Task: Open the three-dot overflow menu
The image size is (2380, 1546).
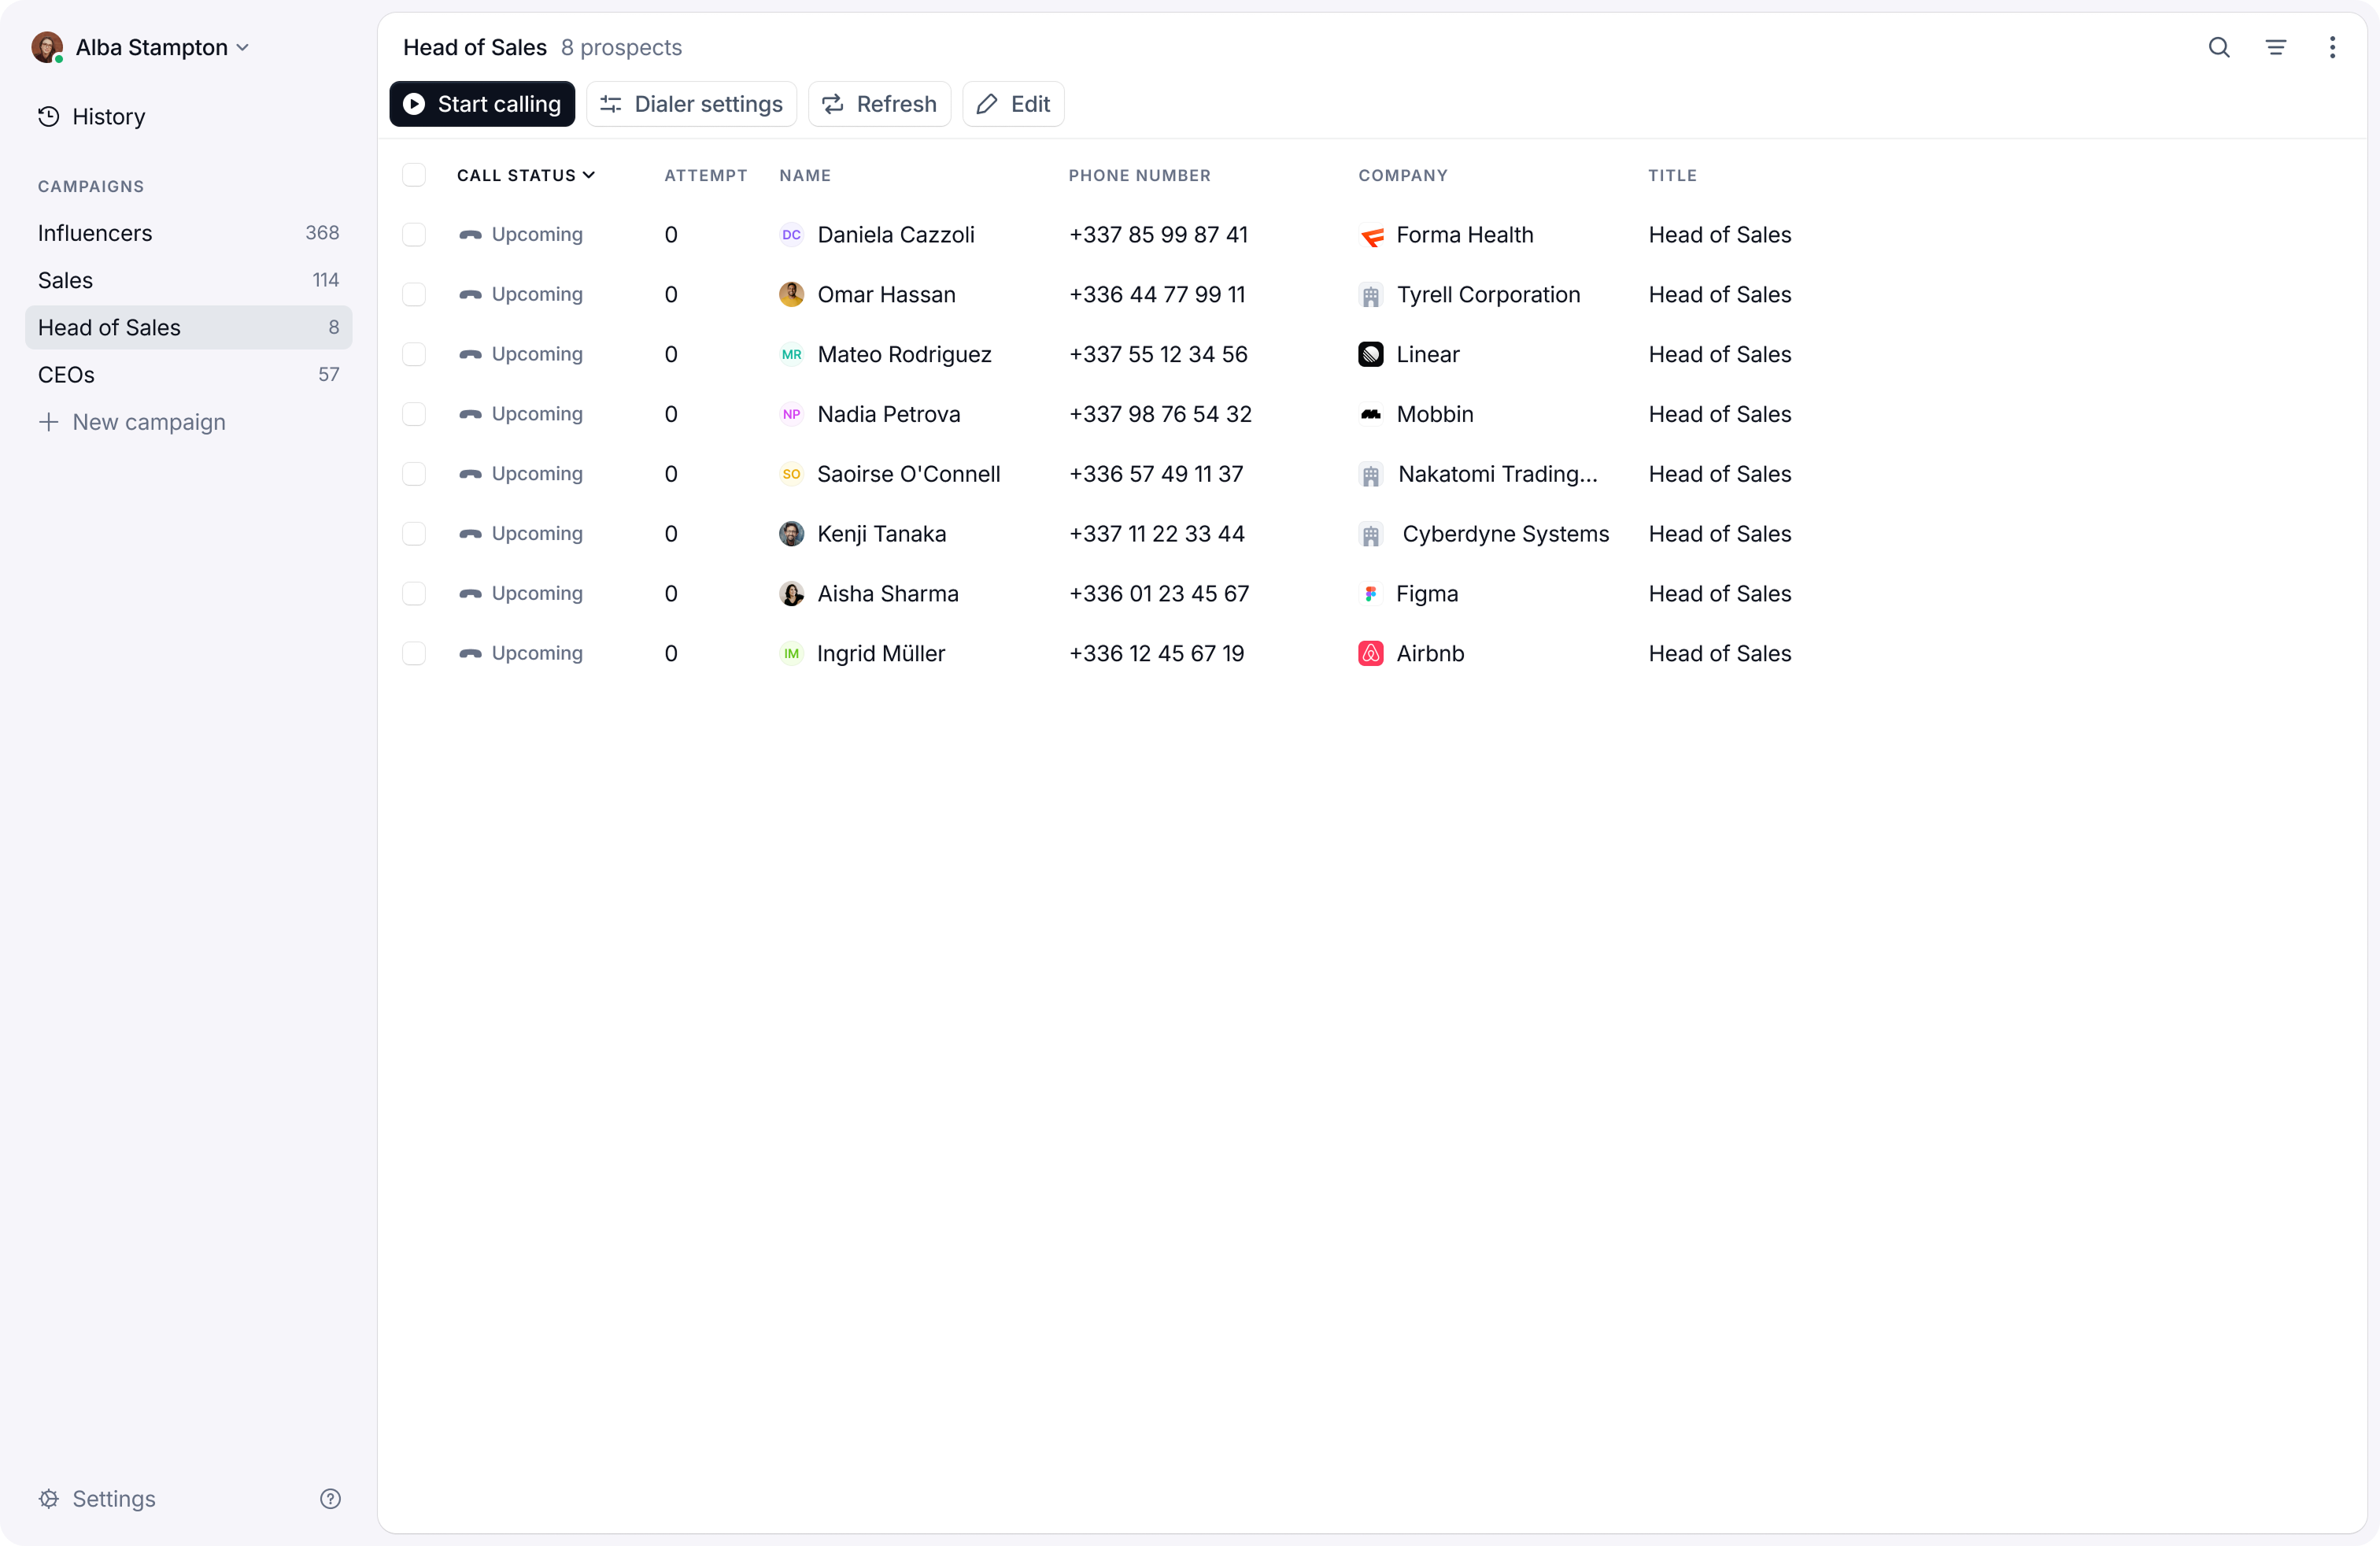Action: coord(2332,47)
